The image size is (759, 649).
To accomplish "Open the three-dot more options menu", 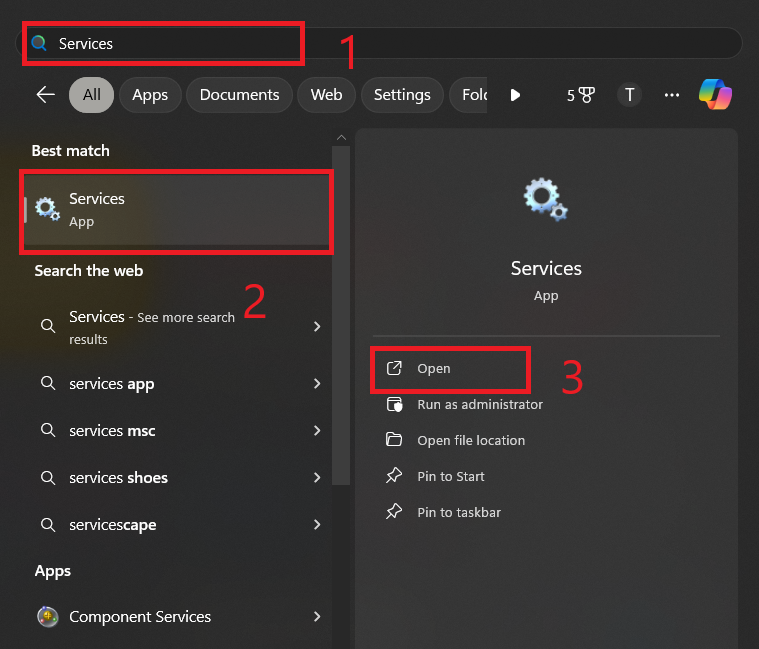I will pos(671,95).
